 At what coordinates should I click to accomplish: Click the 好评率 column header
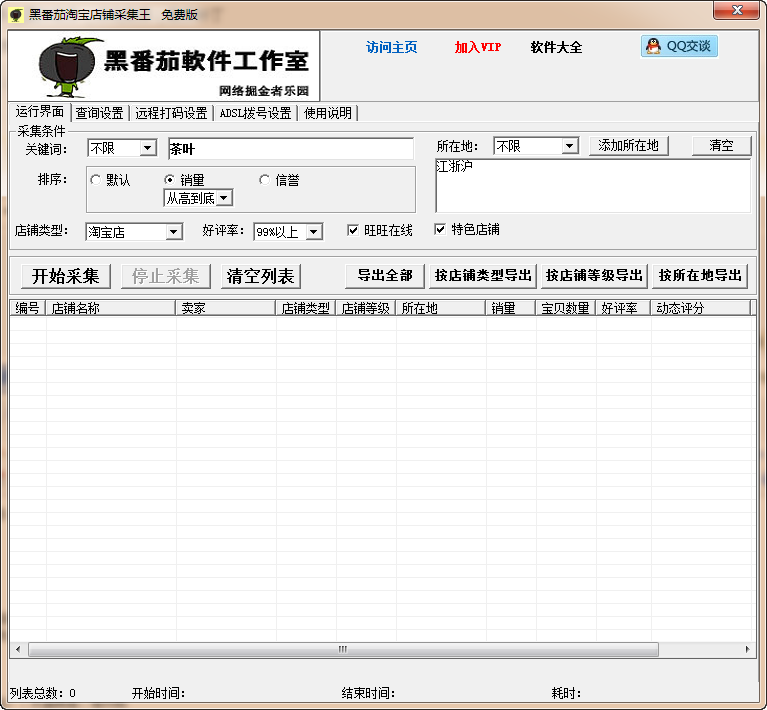pyautogui.click(x=623, y=308)
